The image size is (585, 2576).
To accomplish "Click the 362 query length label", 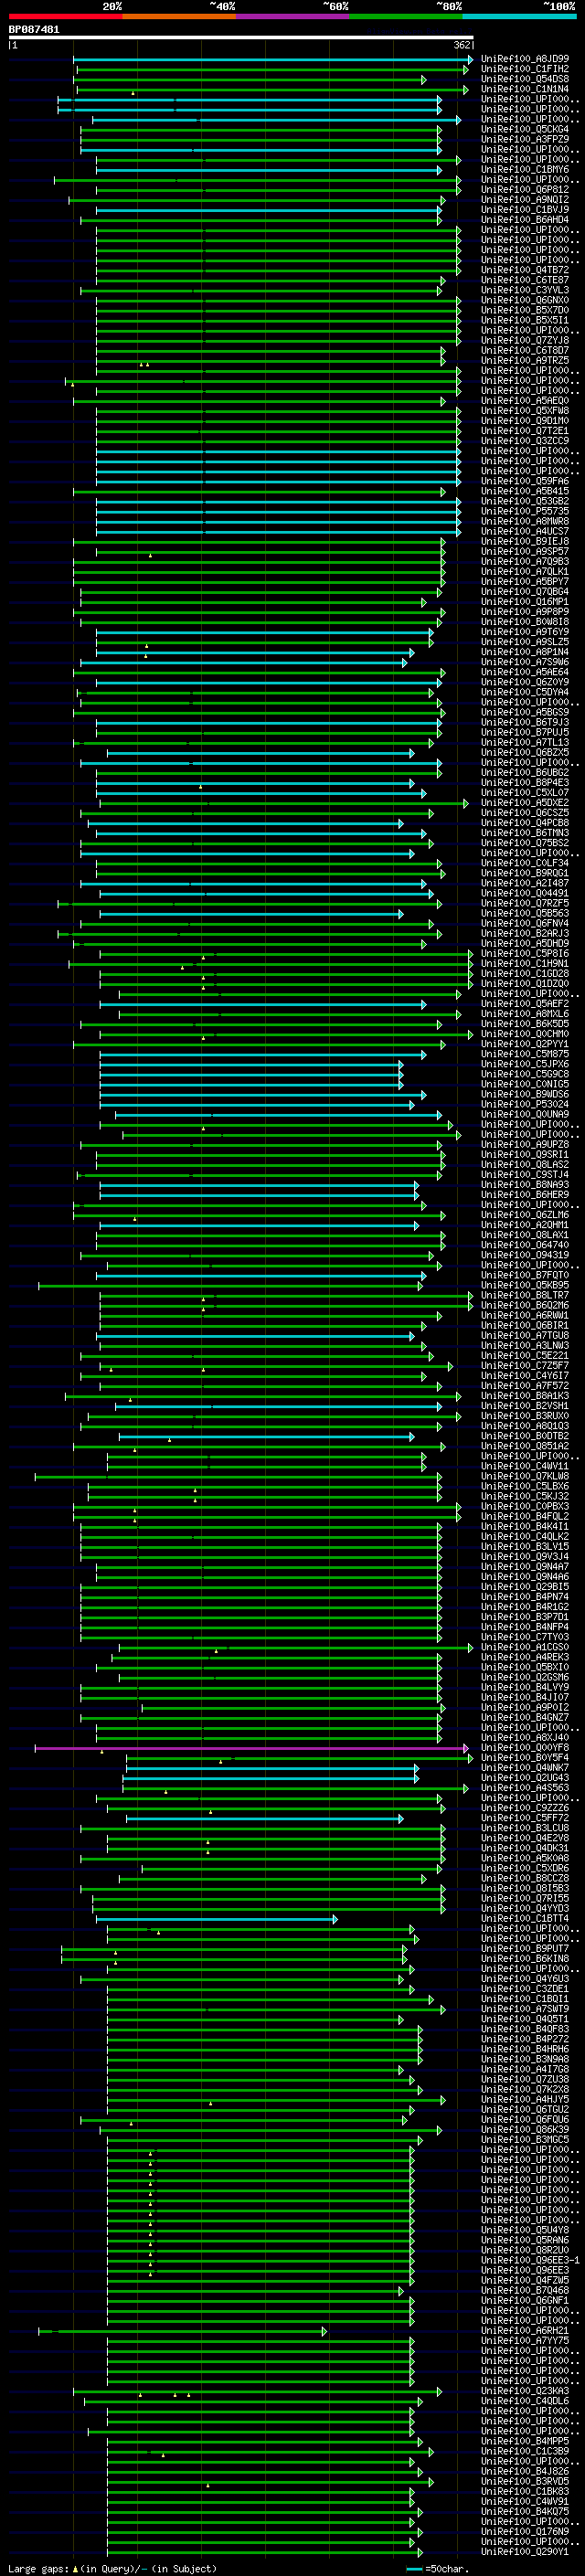I will pos(461,45).
